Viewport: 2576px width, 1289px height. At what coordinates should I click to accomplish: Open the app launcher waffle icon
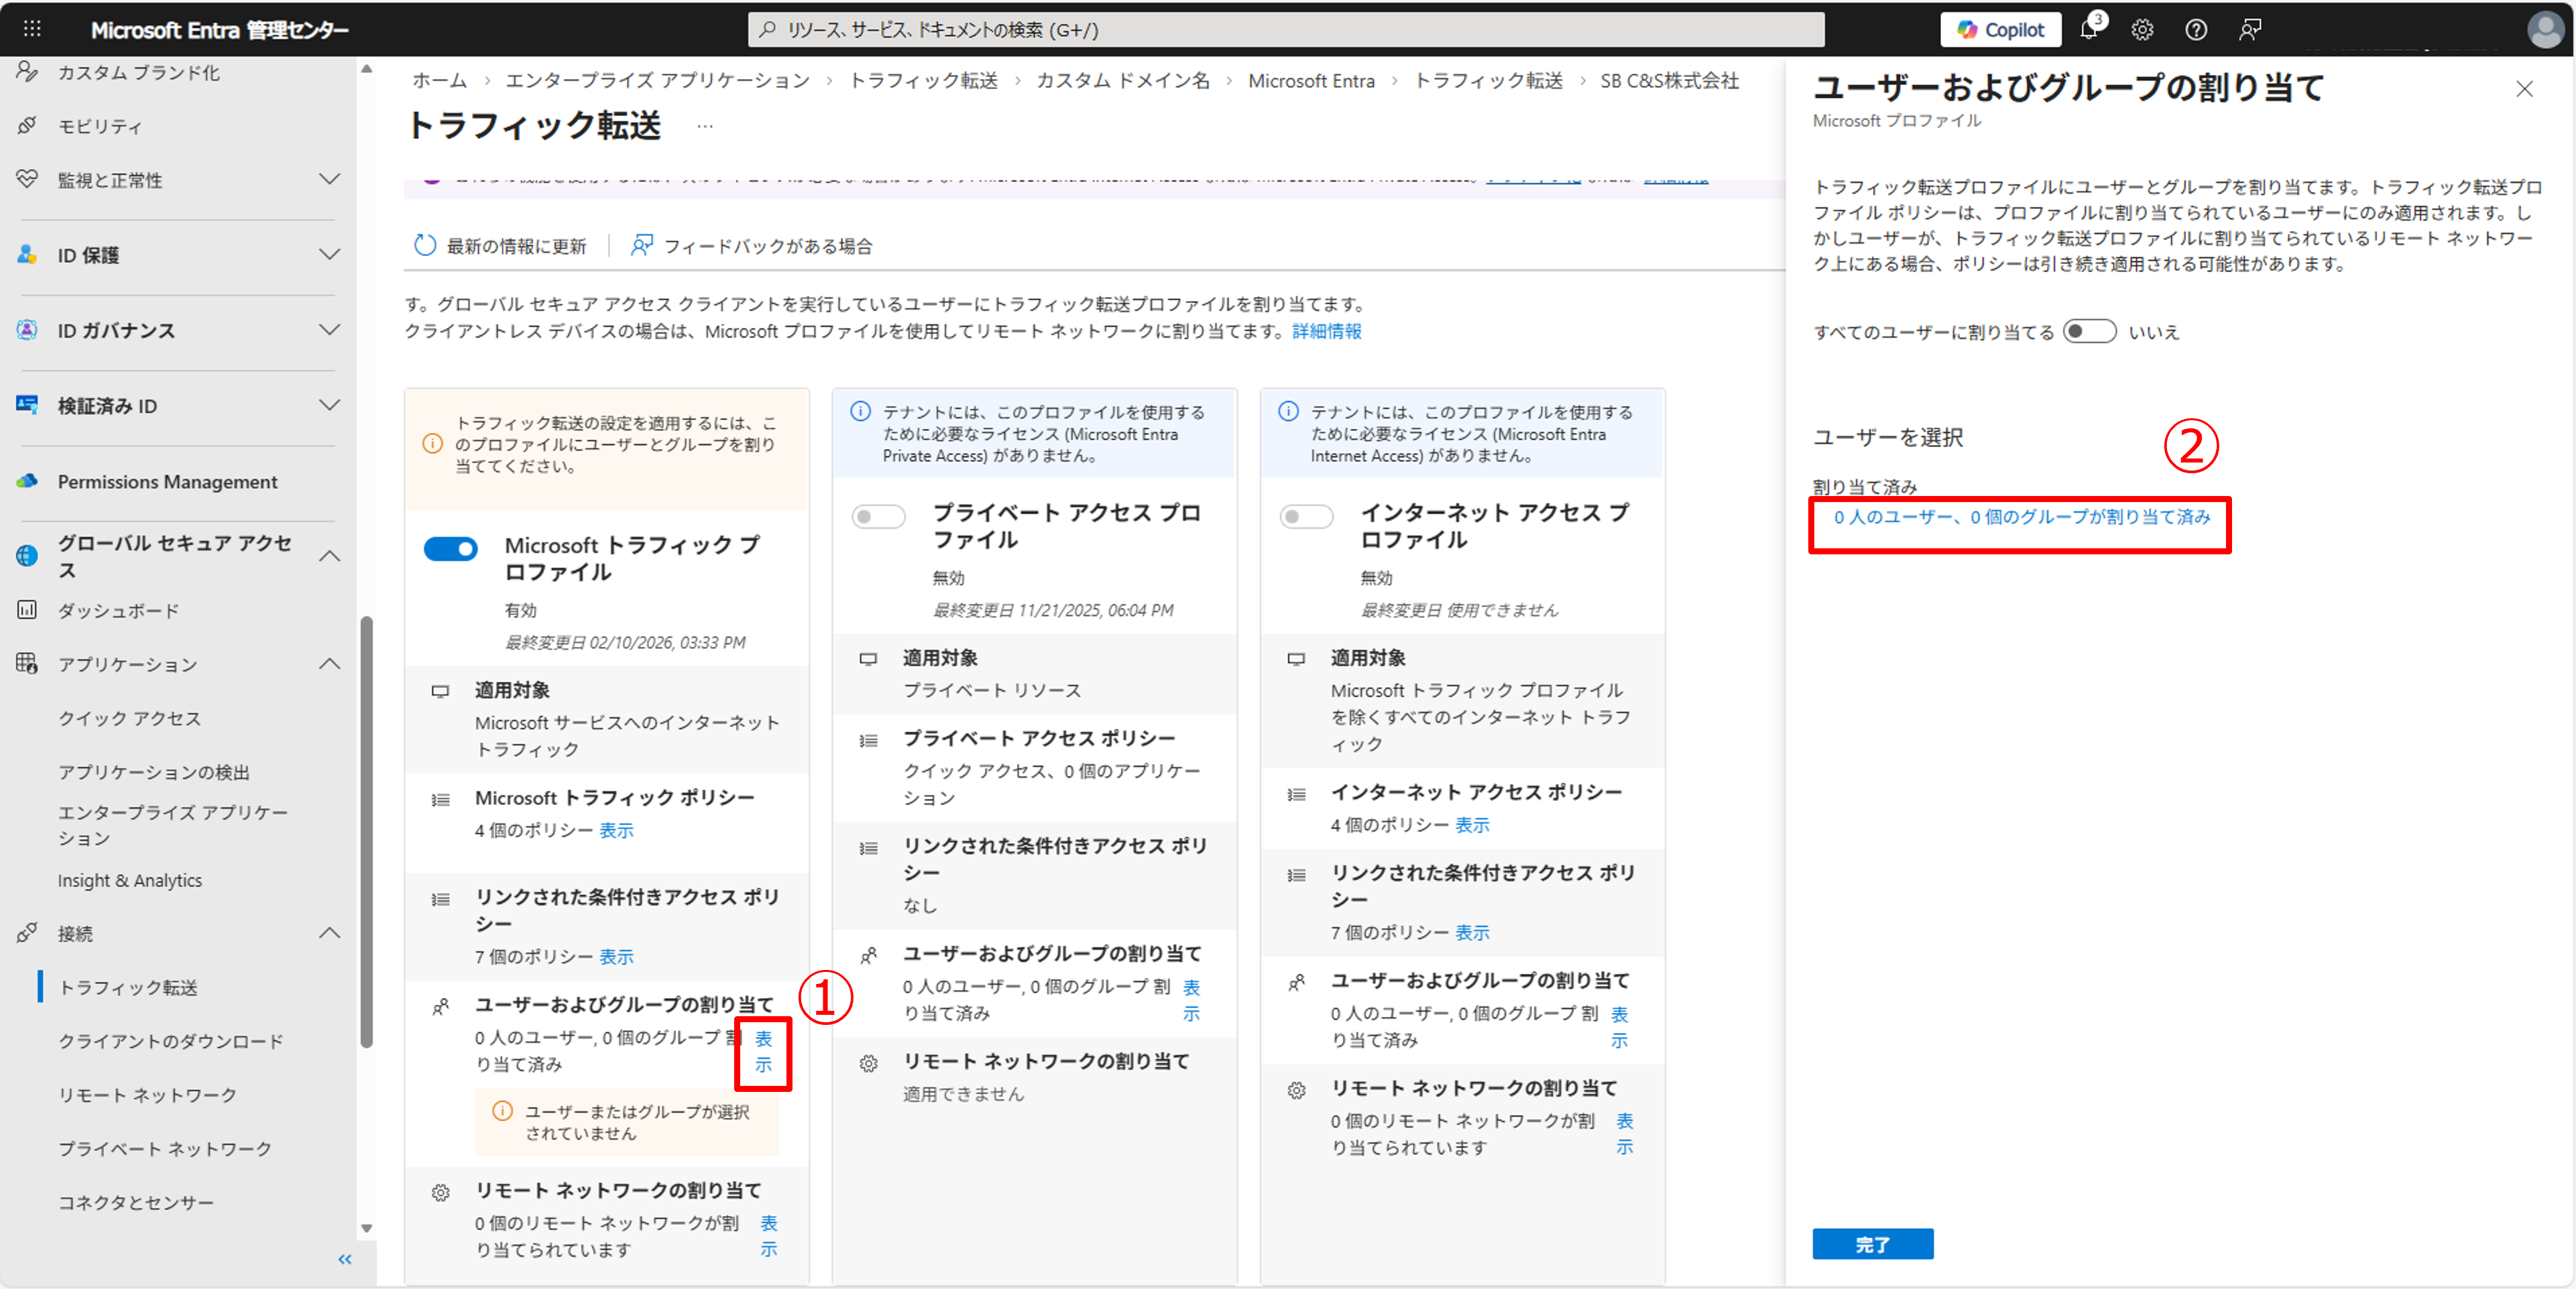click(x=32, y=29)
